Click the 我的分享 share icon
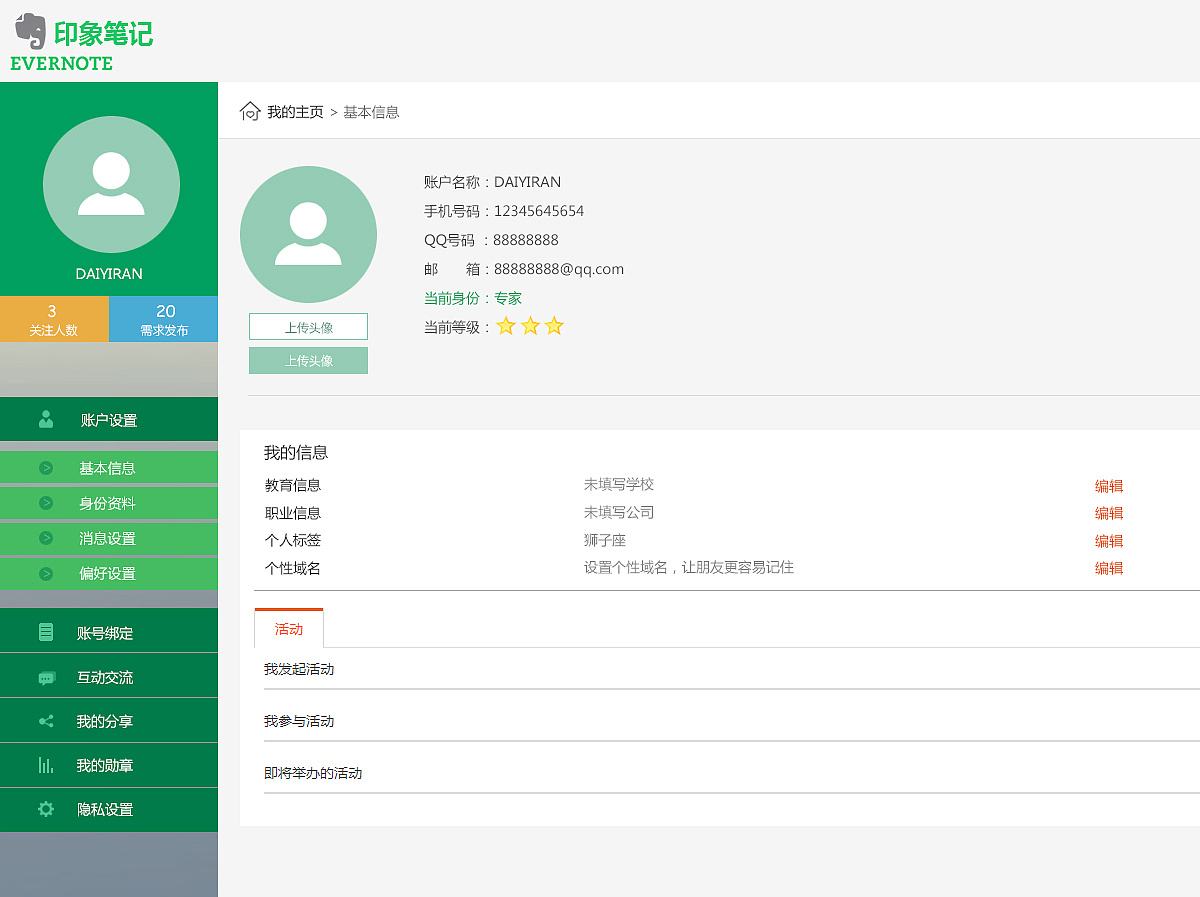This screenshot has height=897, width=1200. coord(44,720)
